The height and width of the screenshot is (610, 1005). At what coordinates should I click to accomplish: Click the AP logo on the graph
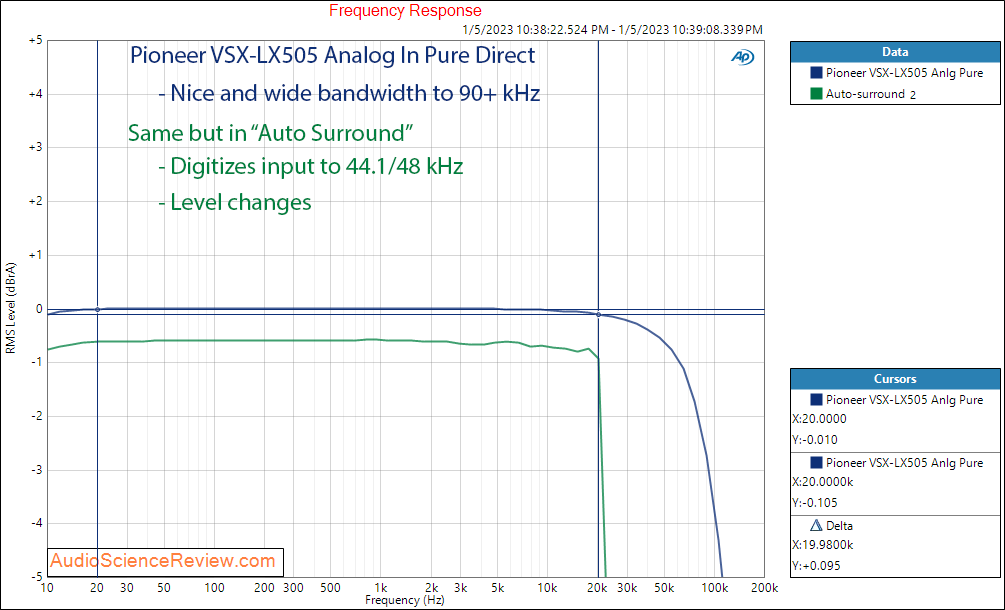[x=743, y=57]
